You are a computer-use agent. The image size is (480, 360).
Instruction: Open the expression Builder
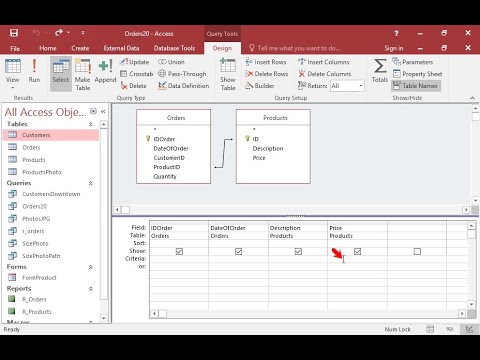point(260,86)
